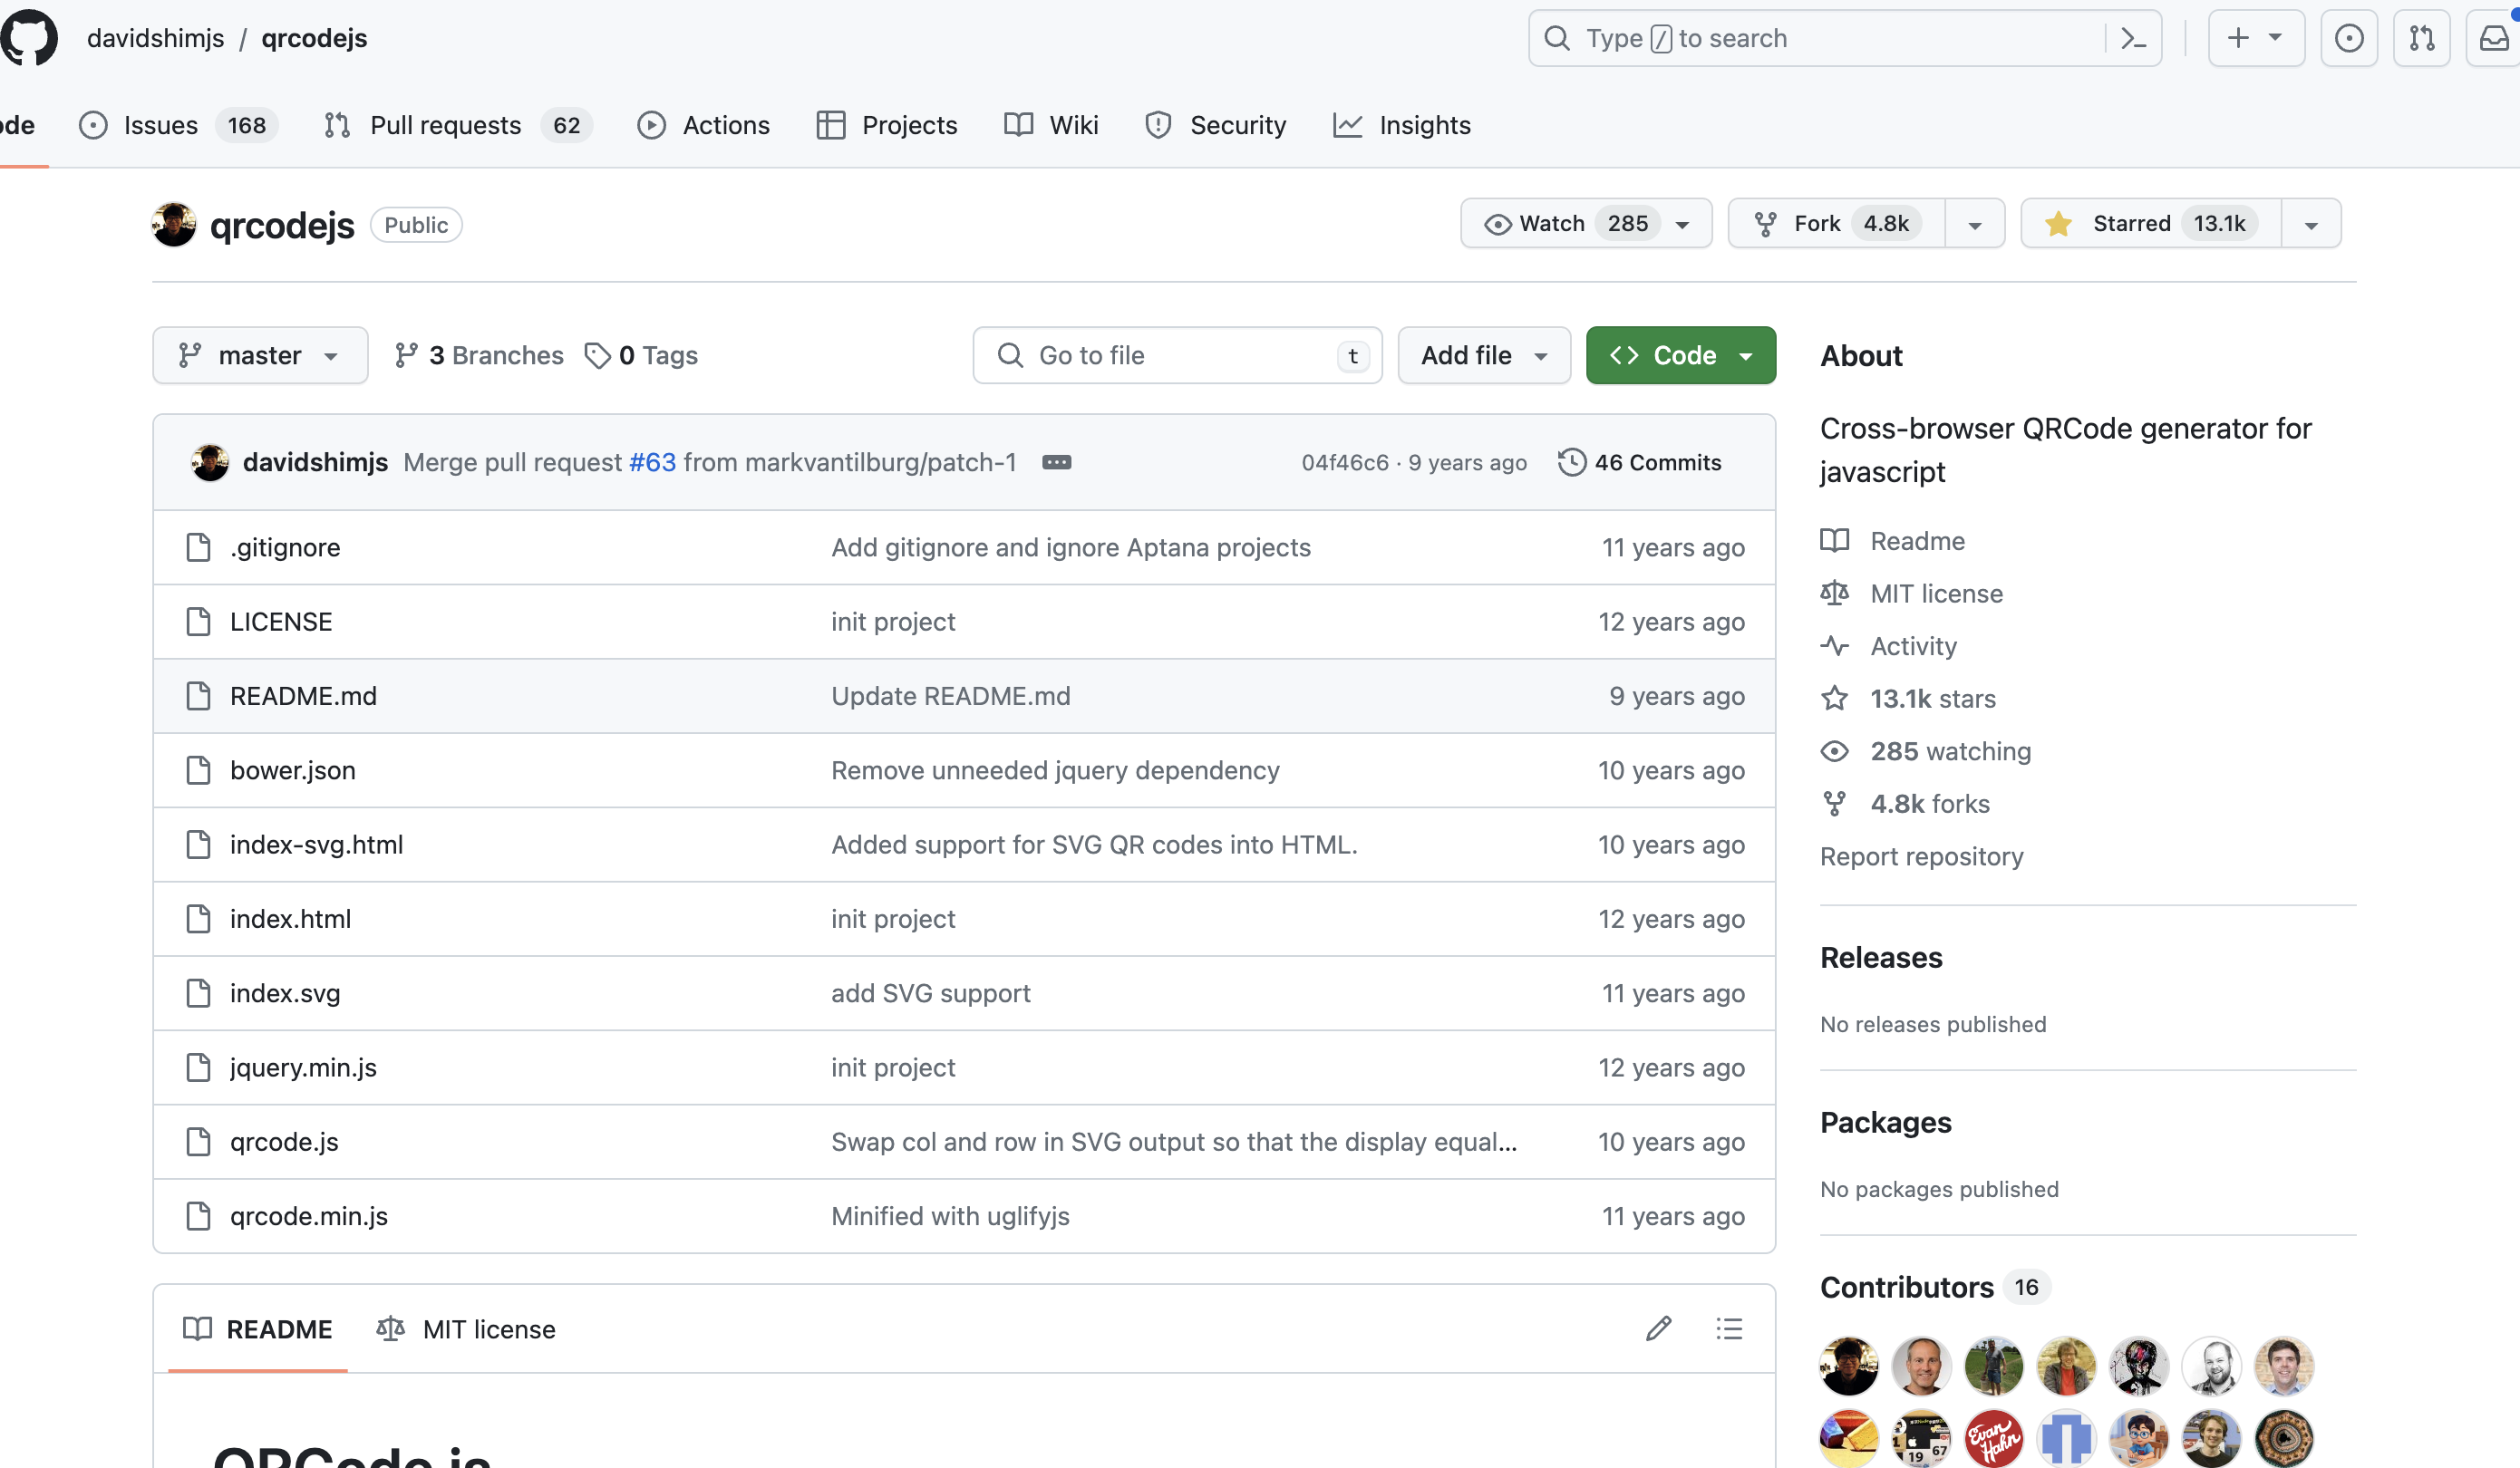Click the watch eye icon
This screenshot has height=1468, width=2520.
(x=1496, y=224)
